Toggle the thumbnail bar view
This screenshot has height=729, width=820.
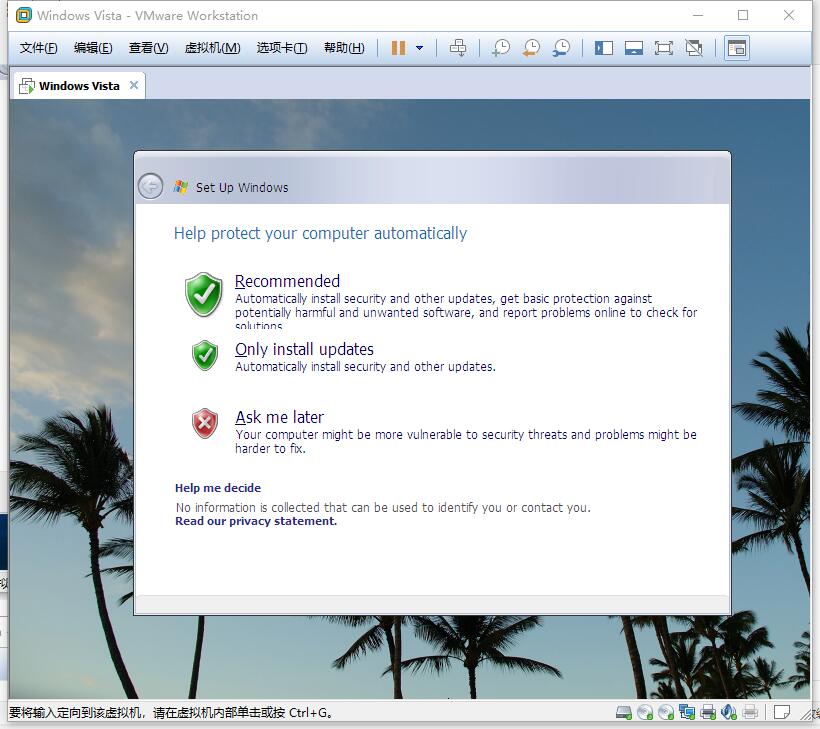[634, 48]
